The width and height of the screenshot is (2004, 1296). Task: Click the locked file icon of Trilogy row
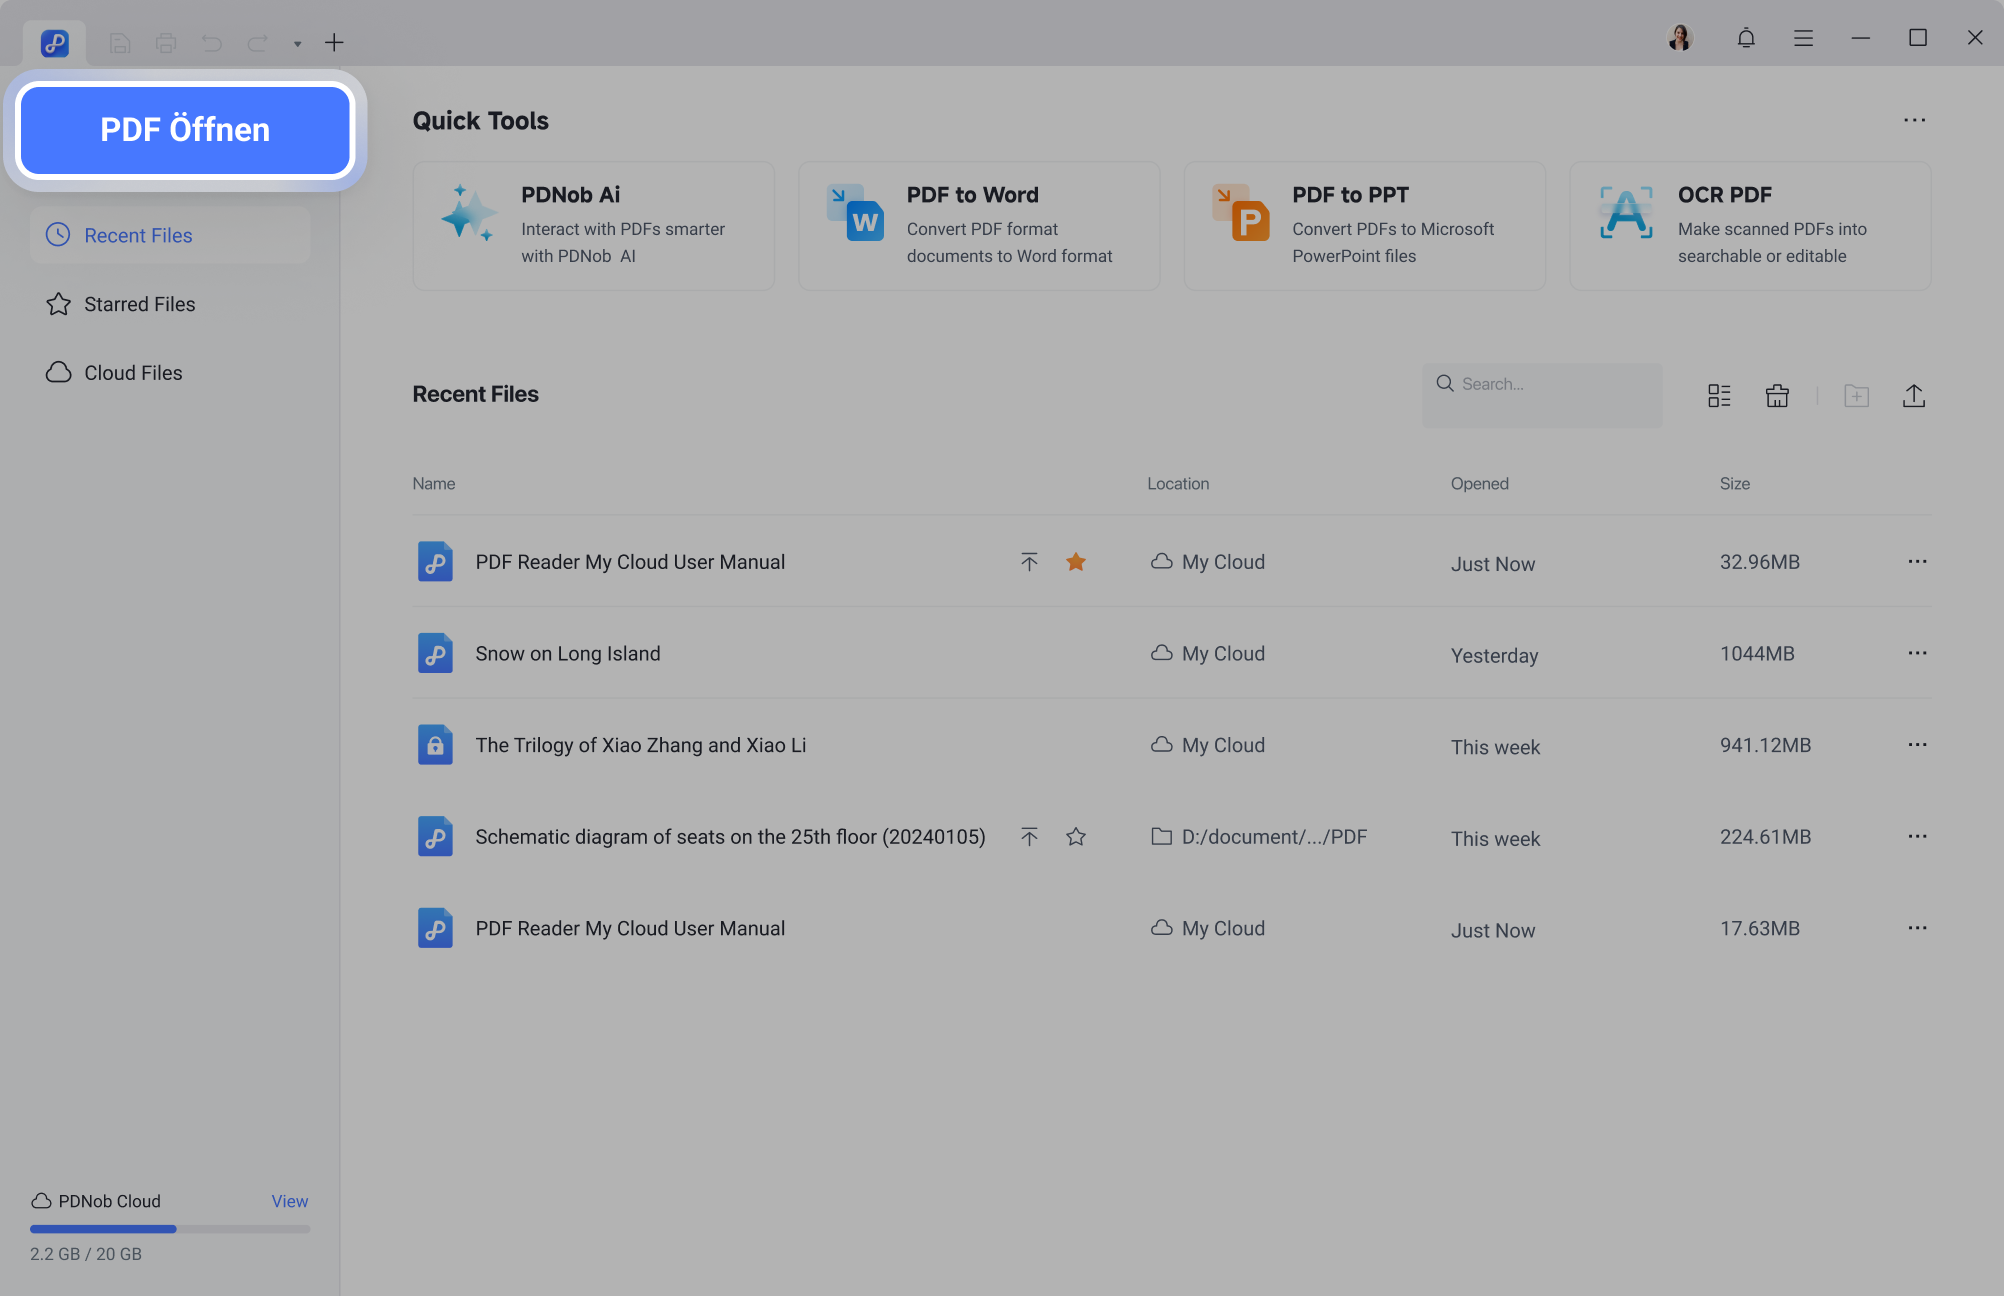435,745
